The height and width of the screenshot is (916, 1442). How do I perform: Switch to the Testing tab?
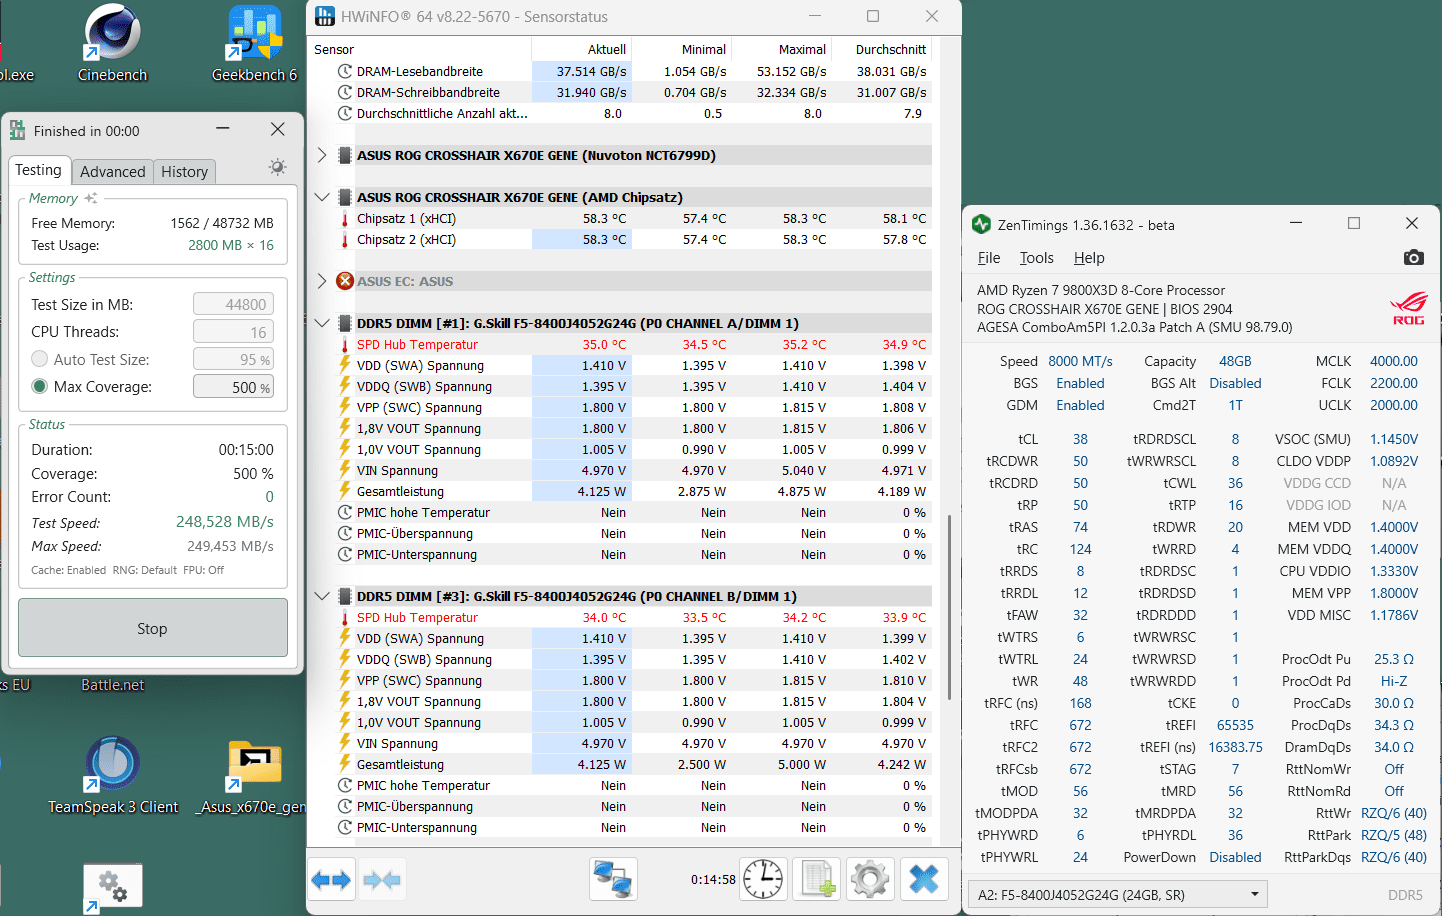point(38,170)
